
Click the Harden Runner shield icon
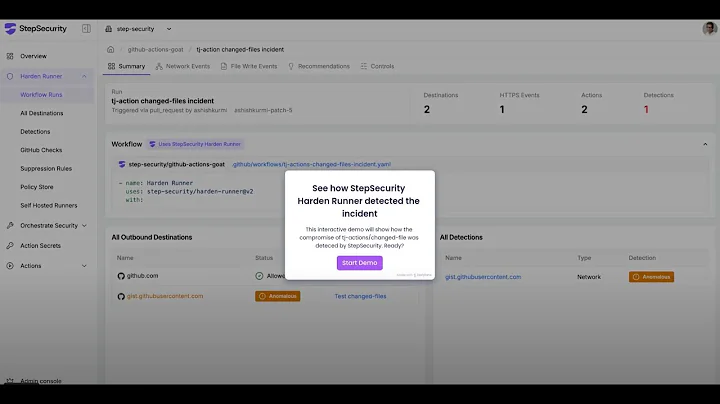tap(10, 76)
